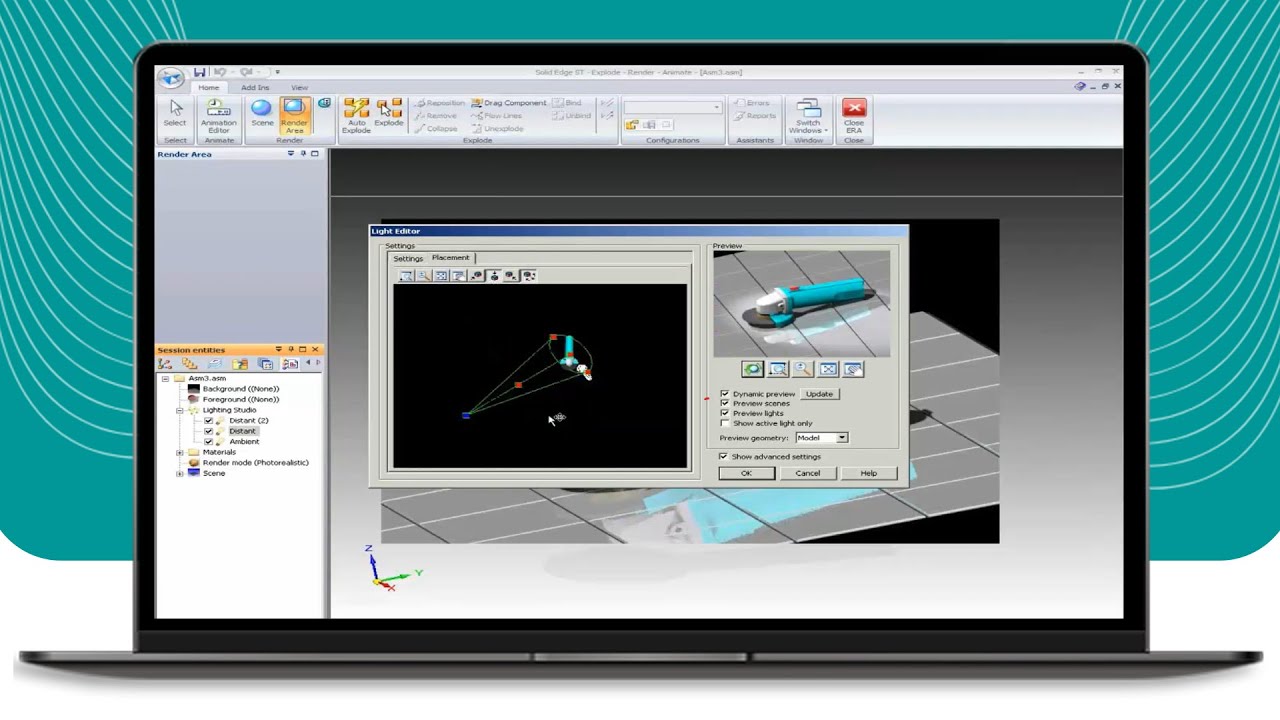This screenshot has height=720, width=1280.
Task: Click magnifier zoom icon under Preview image
Action: point(802,370)
